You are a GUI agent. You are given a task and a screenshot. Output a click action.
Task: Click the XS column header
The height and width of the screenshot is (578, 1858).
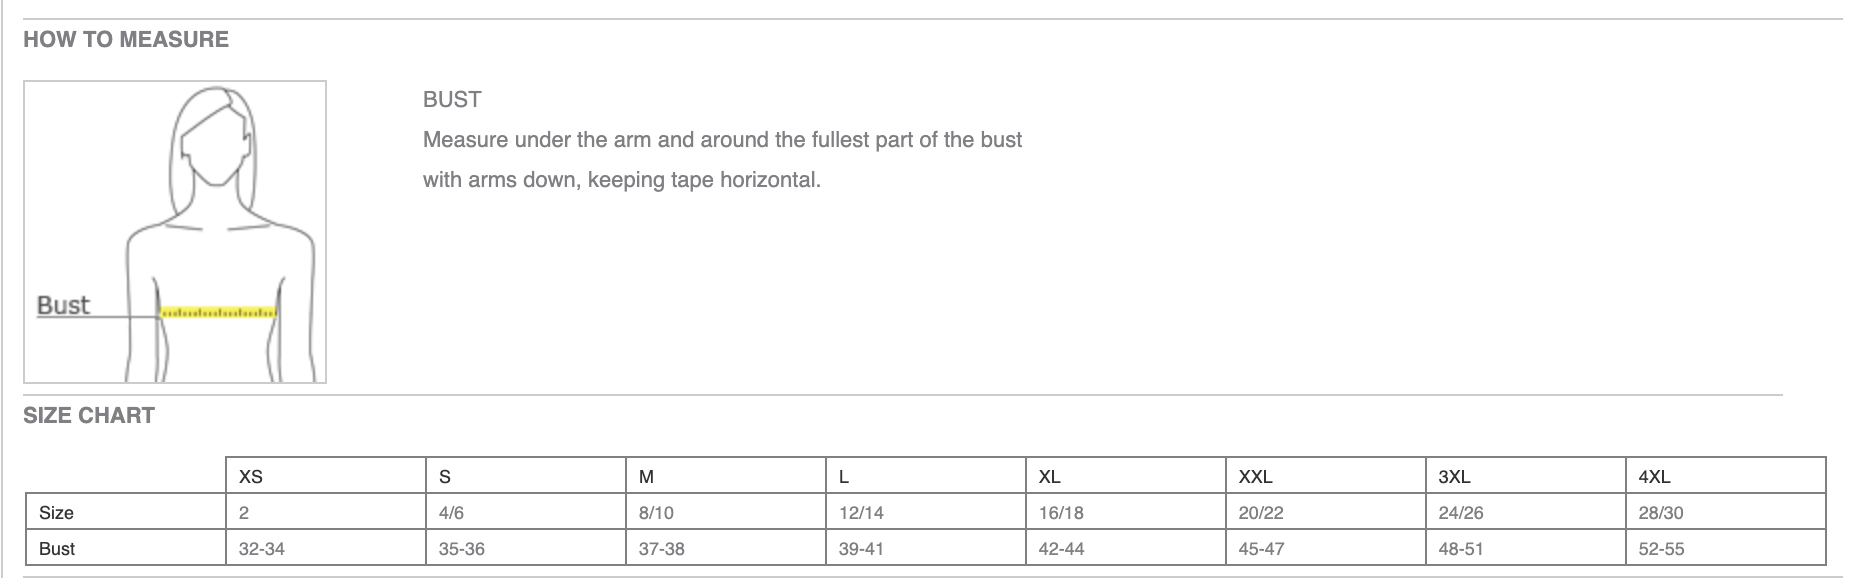[x=326, y=476]
